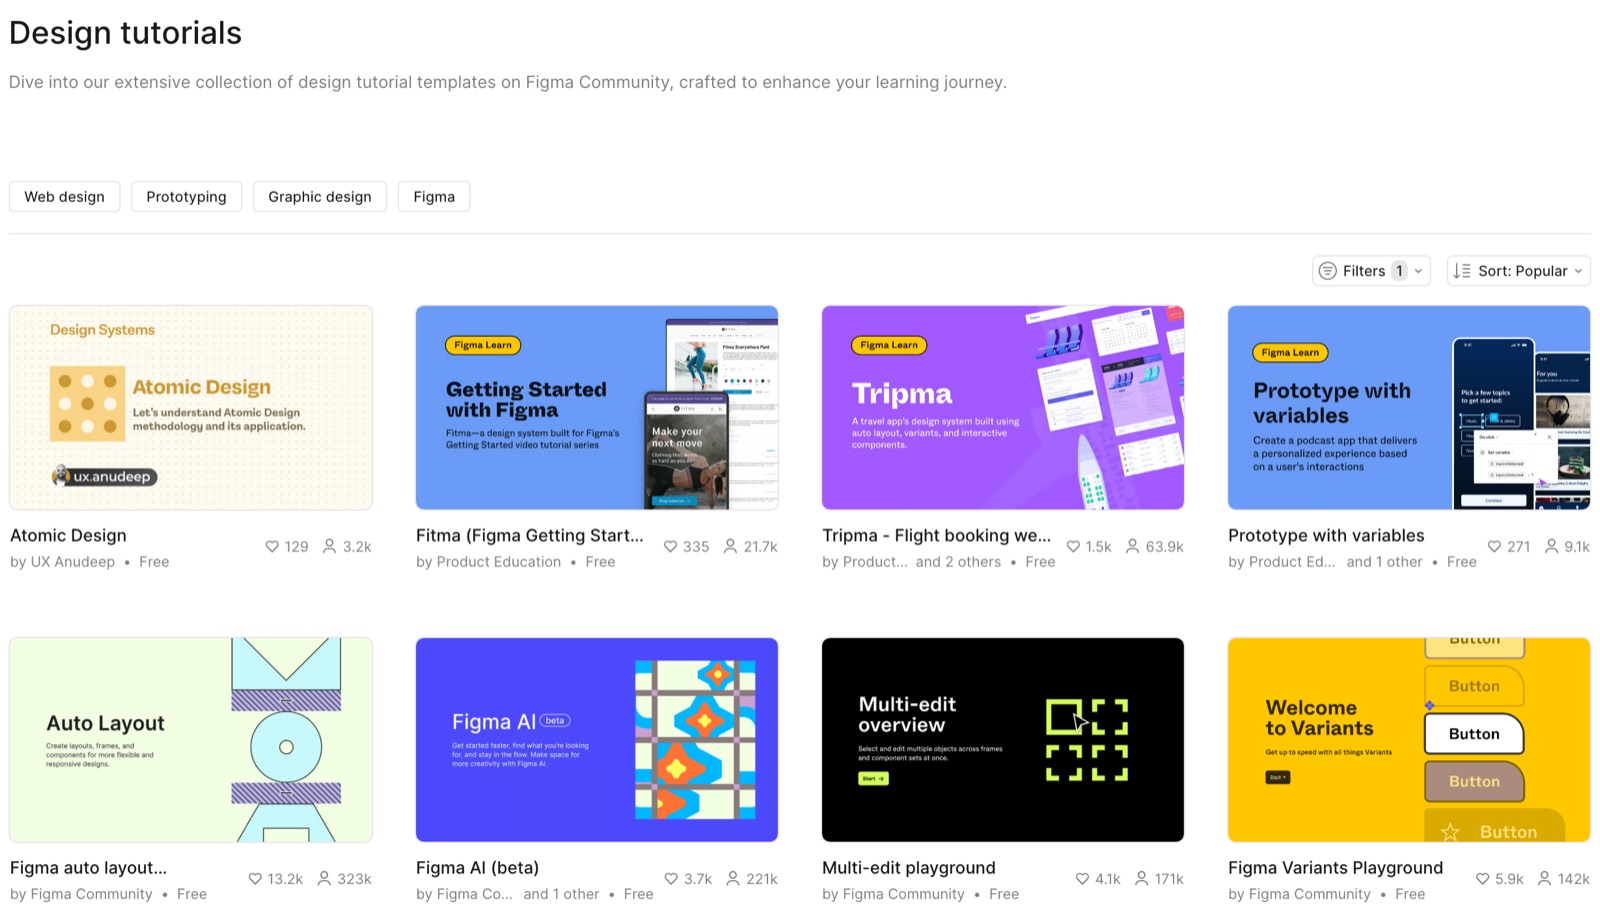Open the Multi-edit playground title link

pyautogui.click(x=909, y=868)
